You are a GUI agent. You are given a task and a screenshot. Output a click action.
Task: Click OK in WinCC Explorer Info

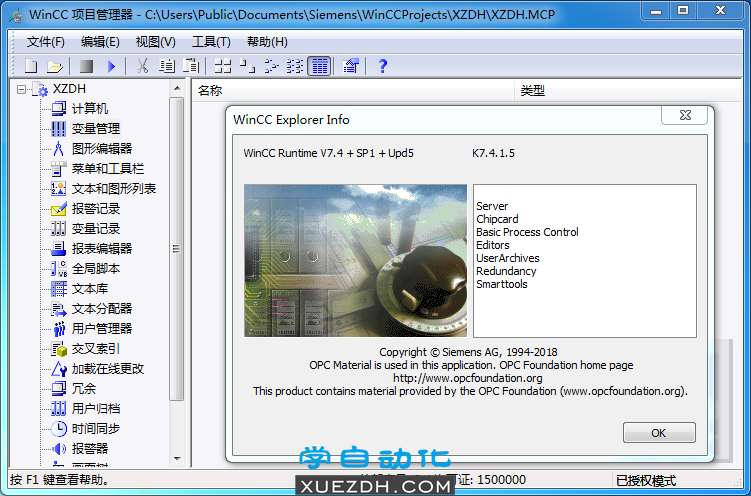[659, 433]
